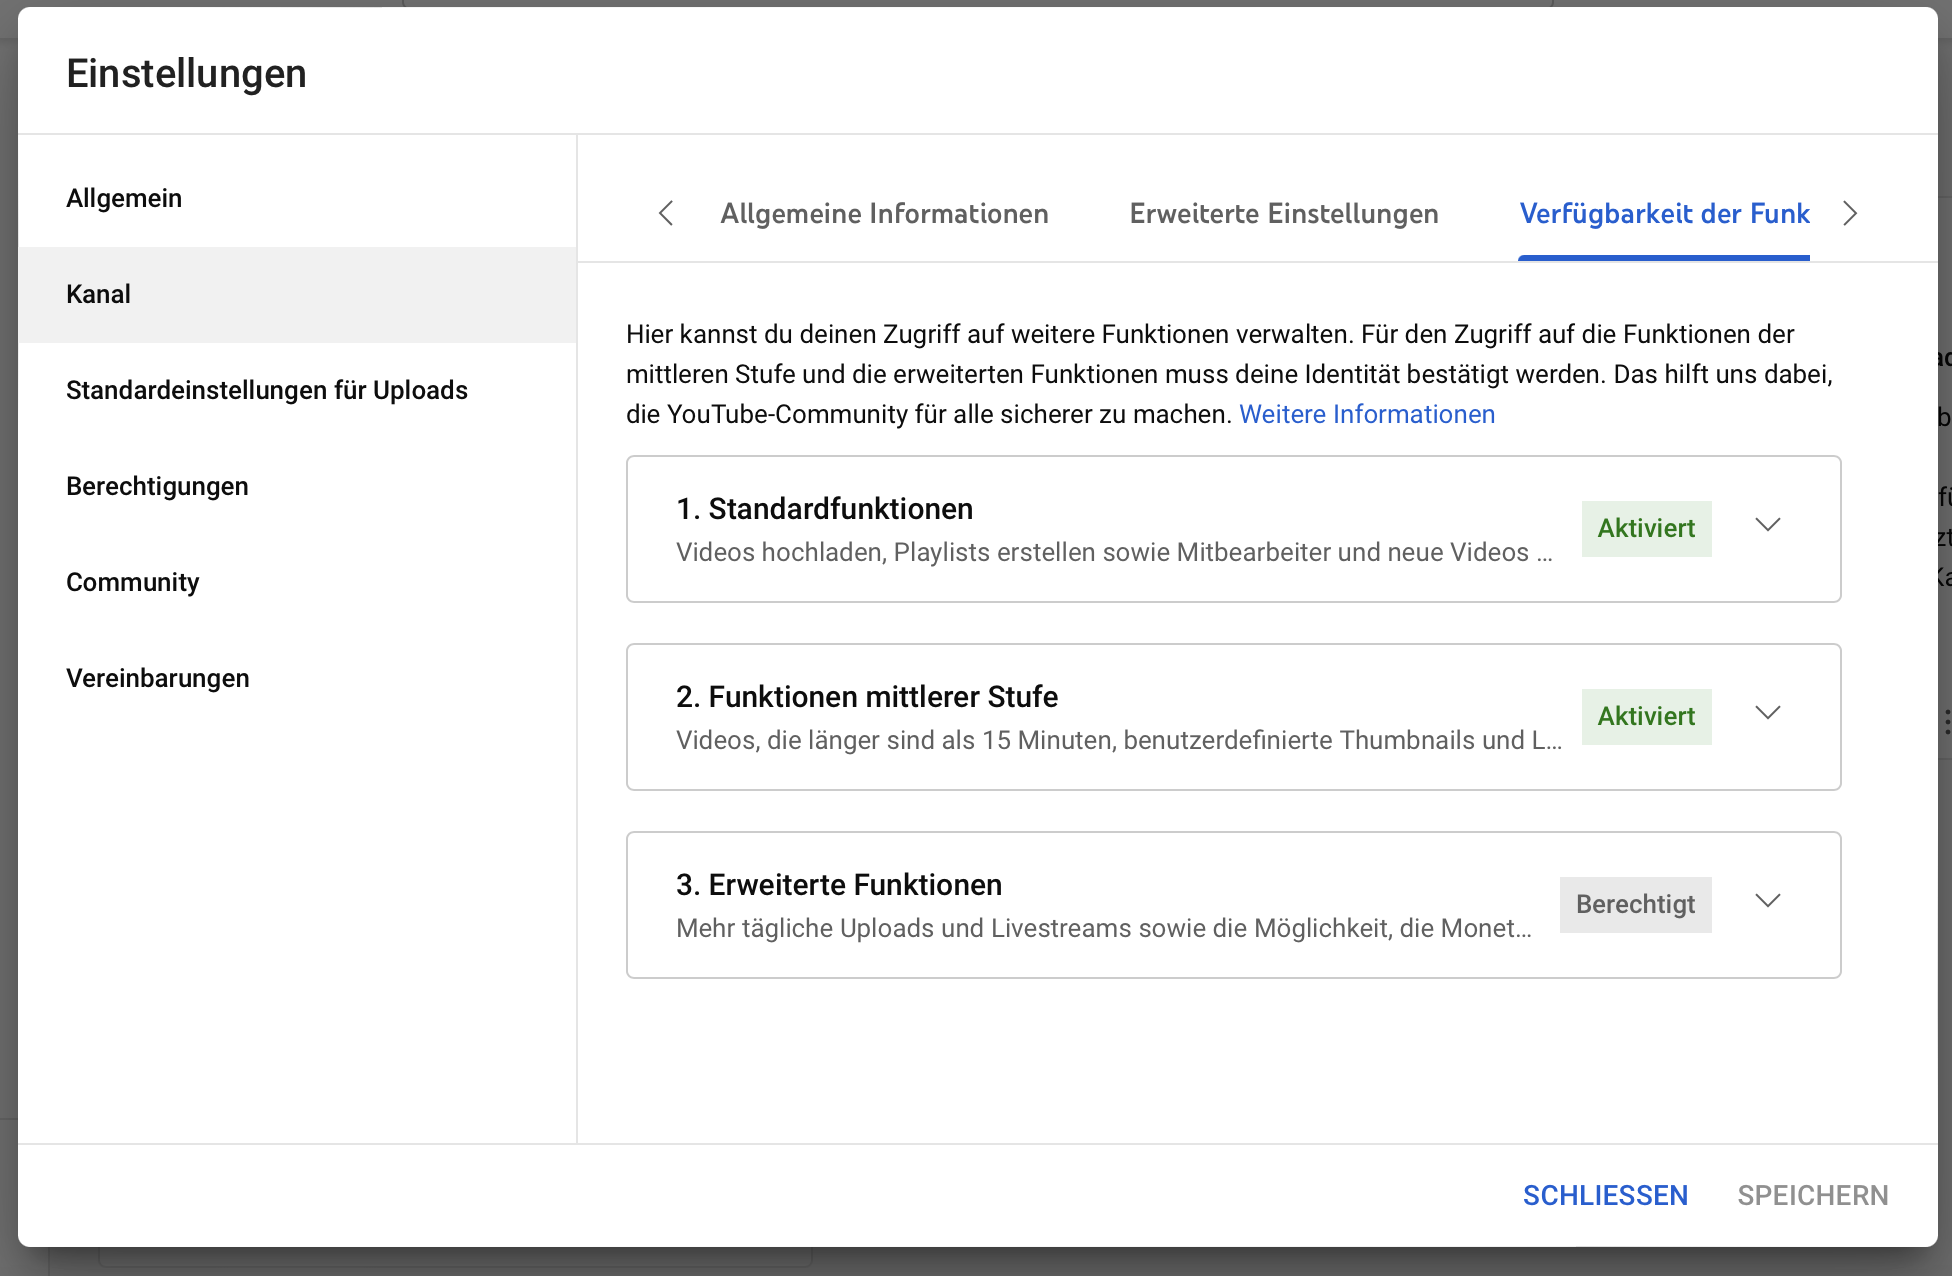Click the SCHLIESSEN button
This screenshot has width=1952, height=1276.
point(1604,1195)
